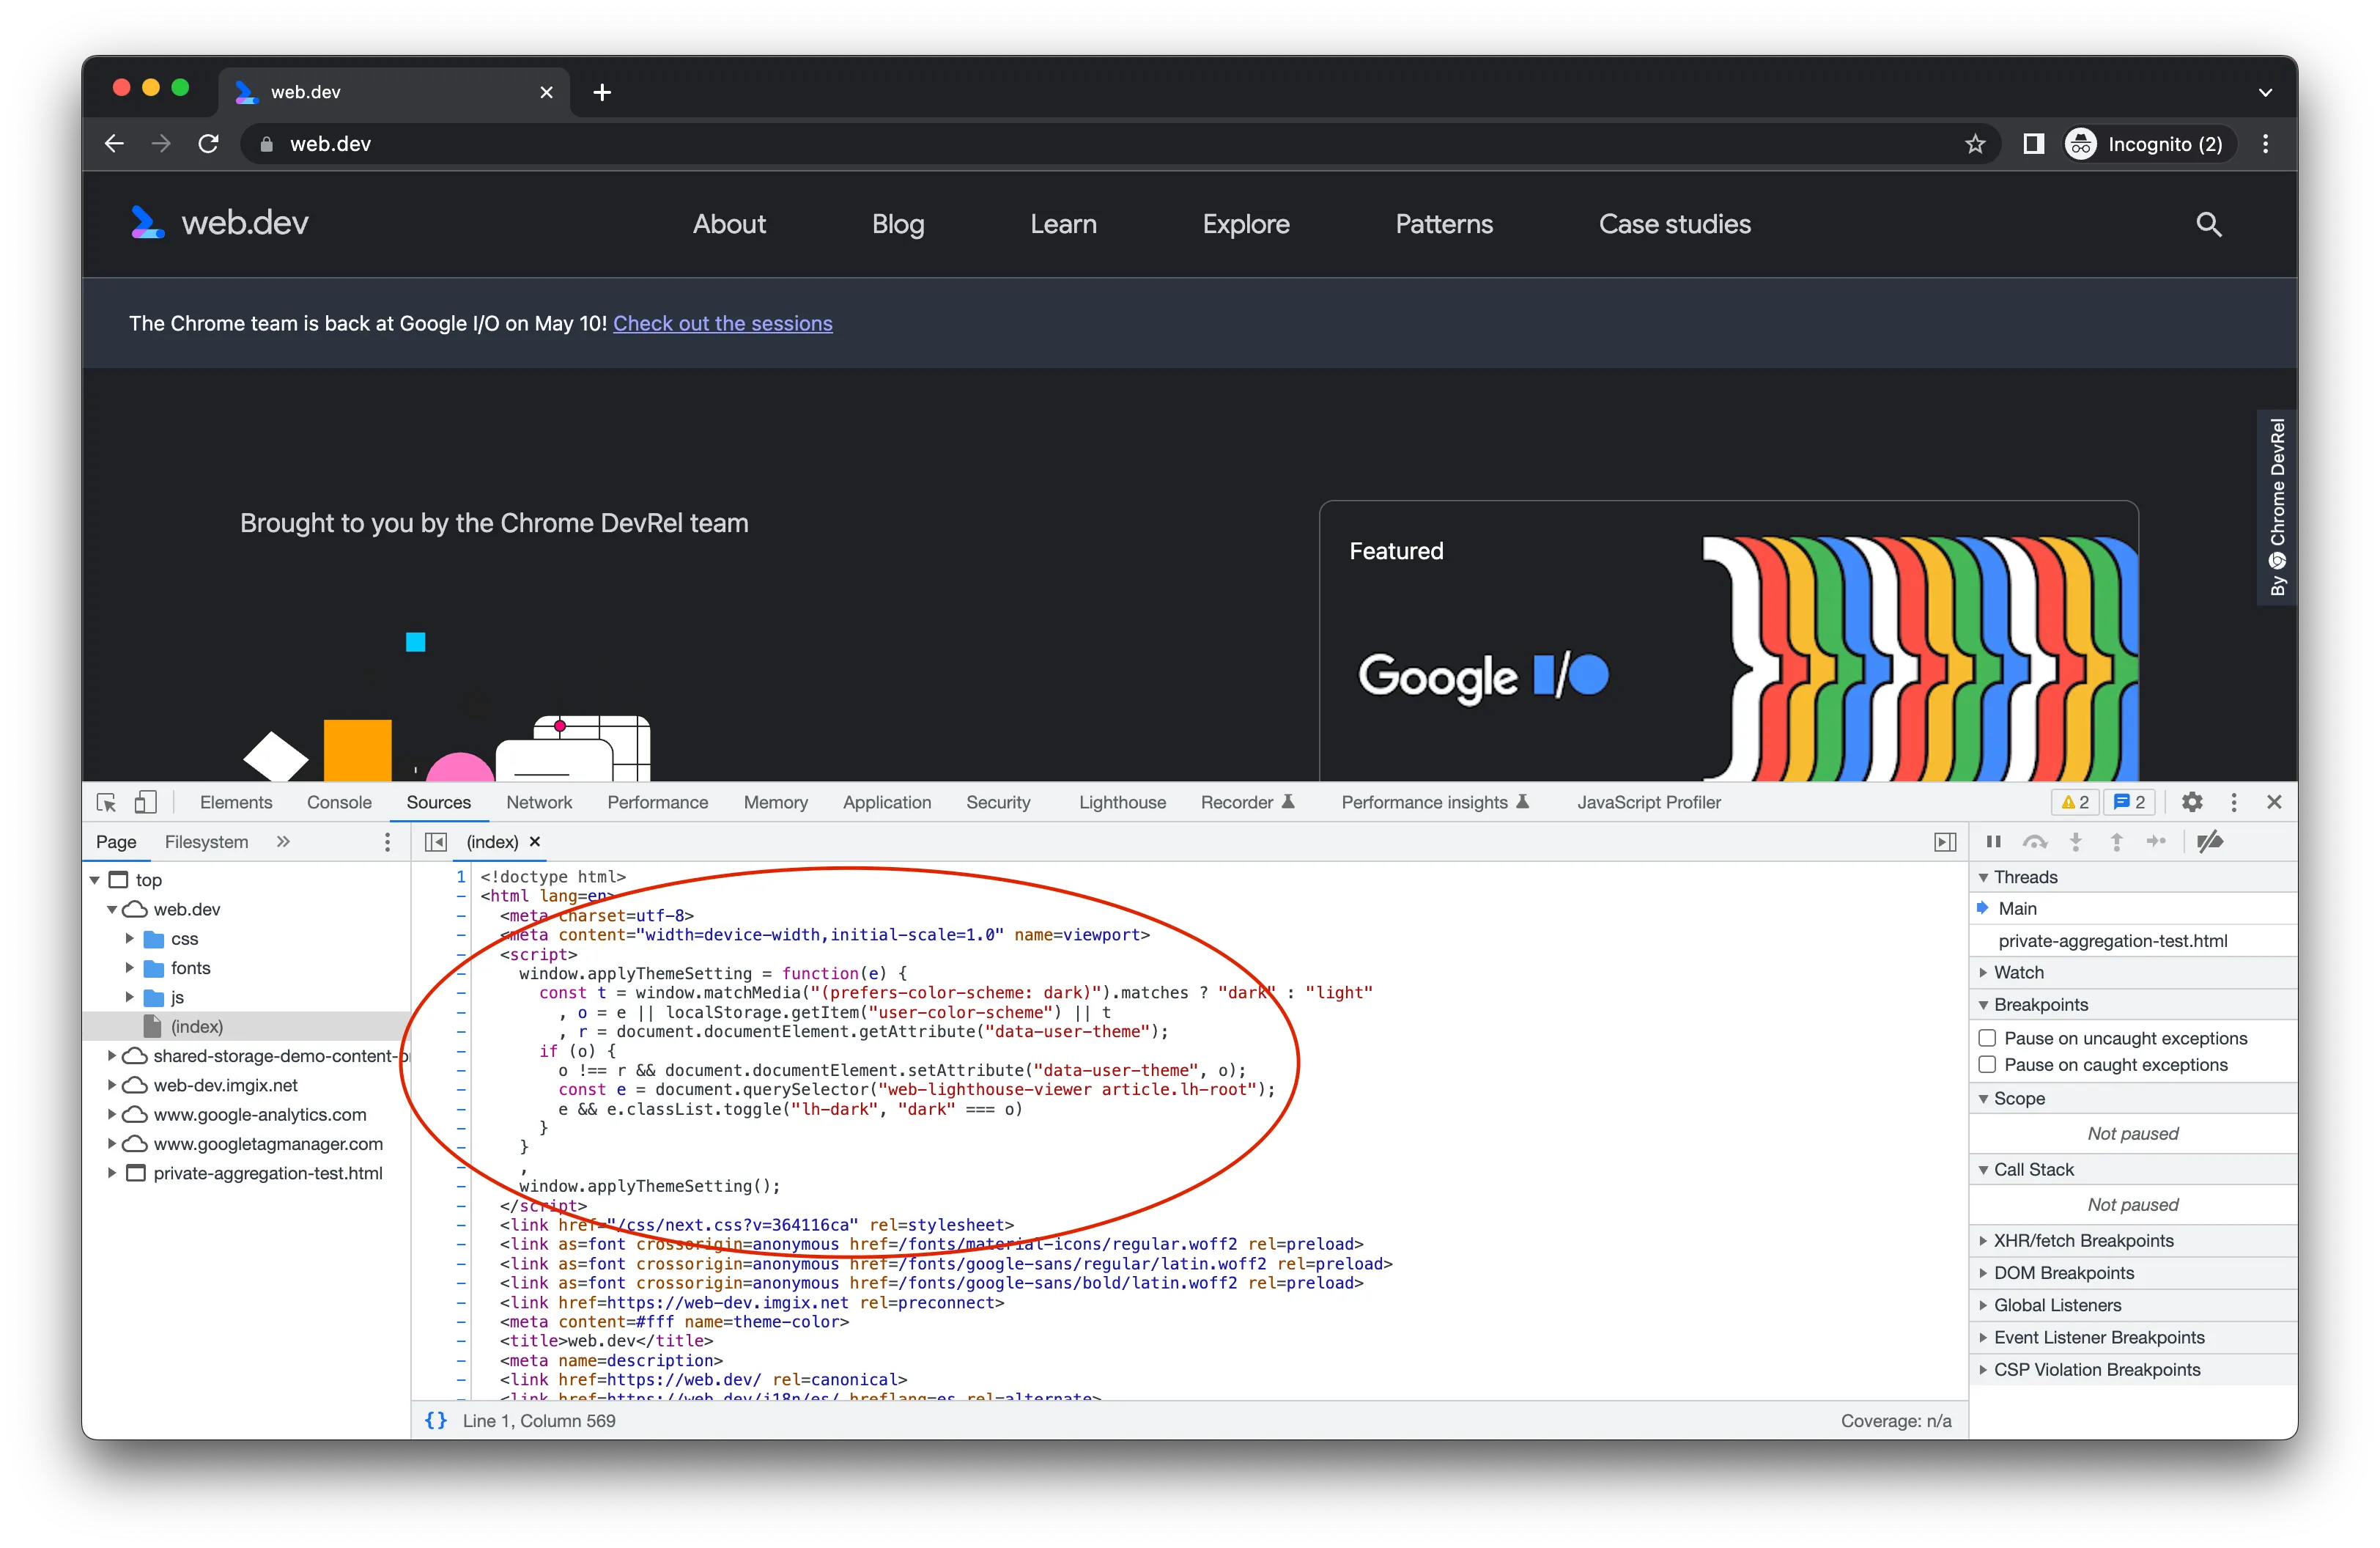2380x1548 pixels.
Task: Toggle the device emulation toolbar
Action: pyautogui.click(x=146, y=802)
